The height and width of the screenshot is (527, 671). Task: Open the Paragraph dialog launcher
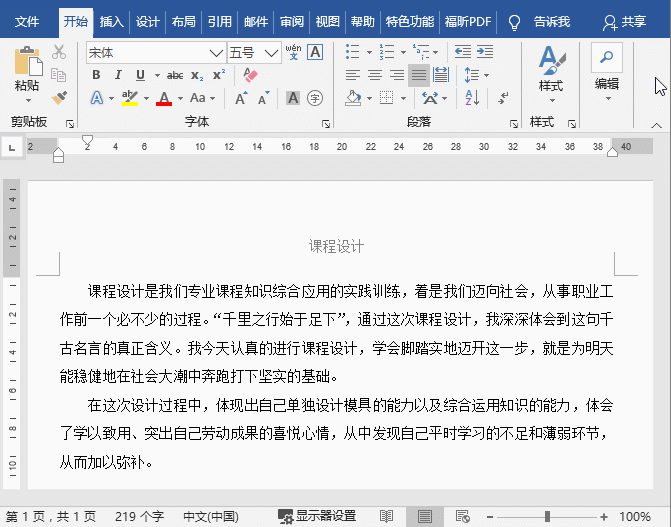tap(514, 124)
